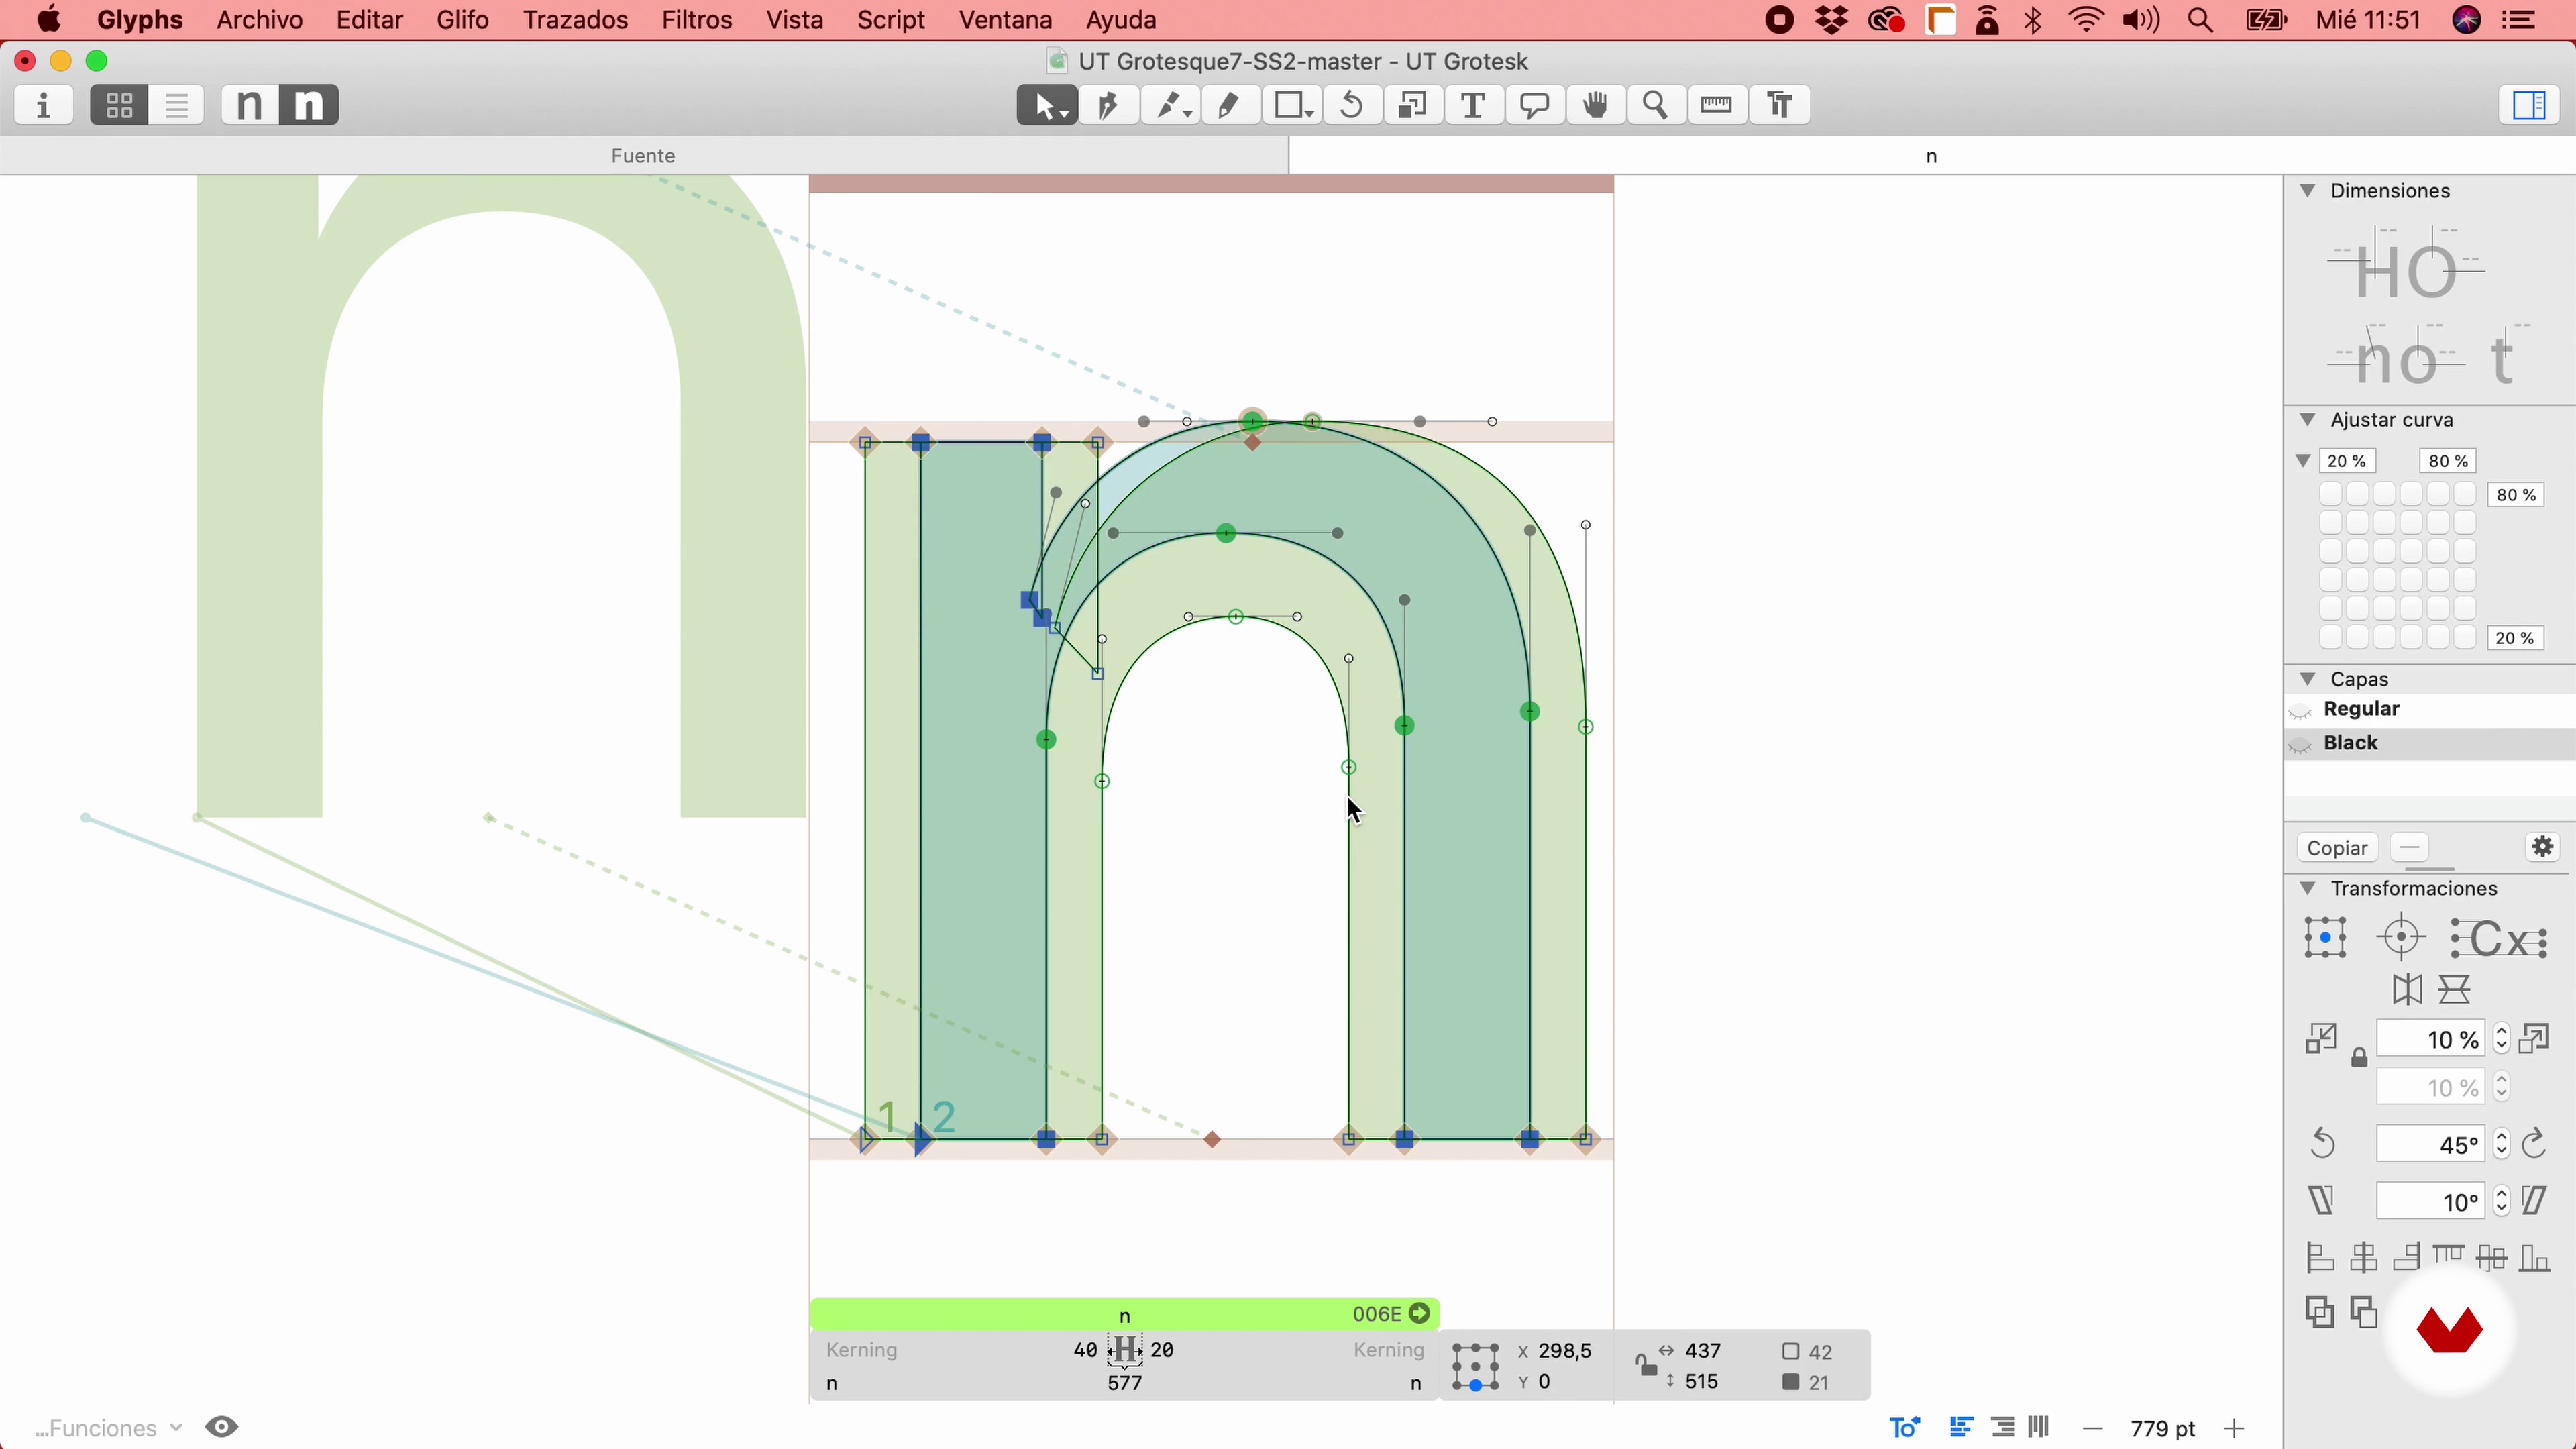The image size is (2576, 1449).
Task: Select the Scale tool in toolbar
Action: 1412,106
